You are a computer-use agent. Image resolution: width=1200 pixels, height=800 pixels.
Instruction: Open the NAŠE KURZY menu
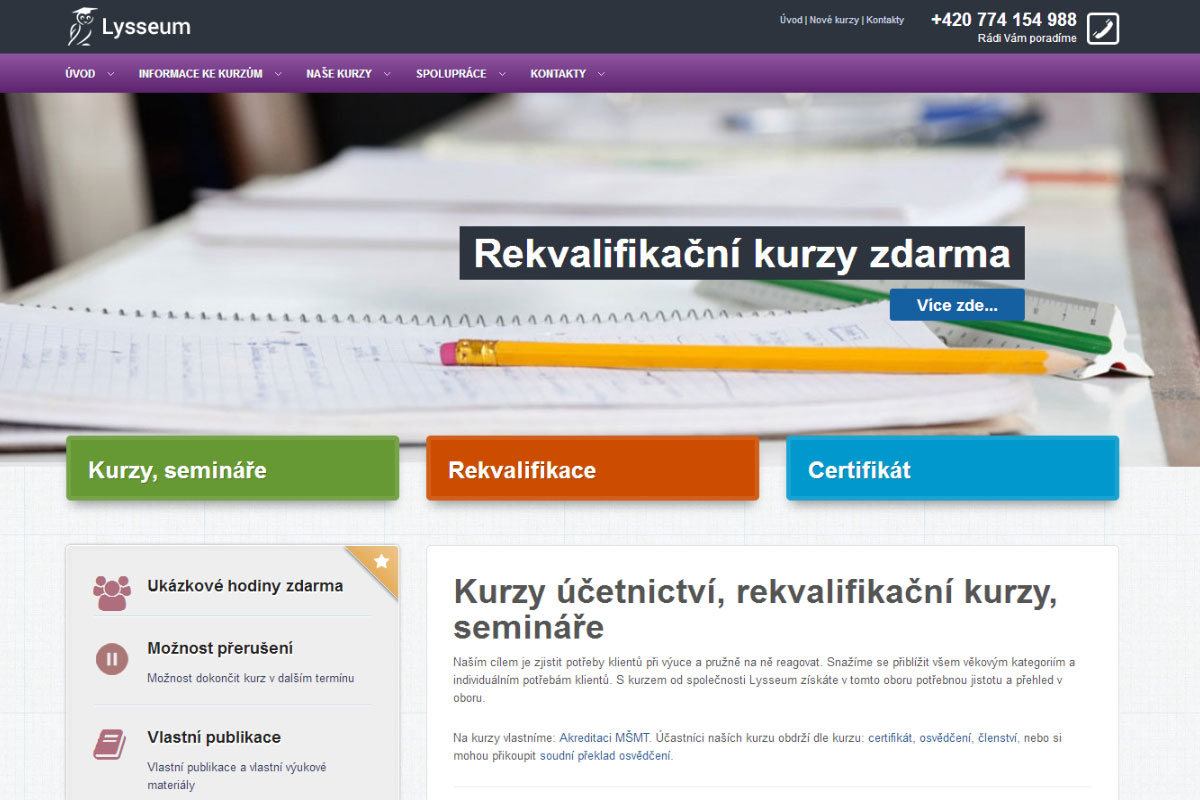click(339, 74)
